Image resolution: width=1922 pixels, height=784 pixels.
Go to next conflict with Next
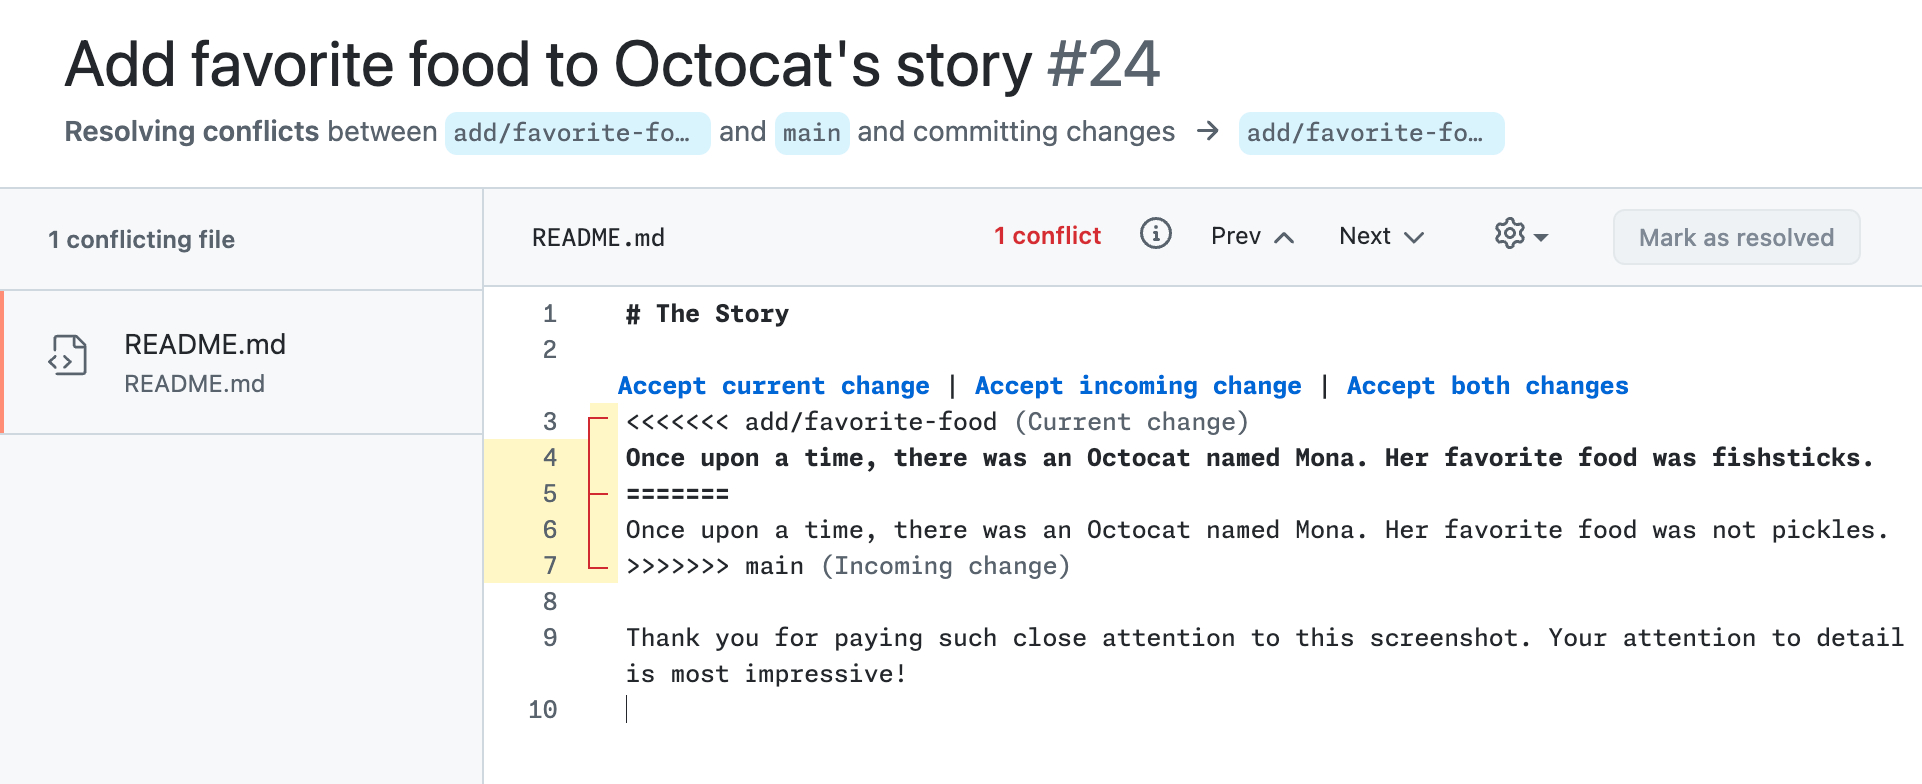coord(1380,237)
